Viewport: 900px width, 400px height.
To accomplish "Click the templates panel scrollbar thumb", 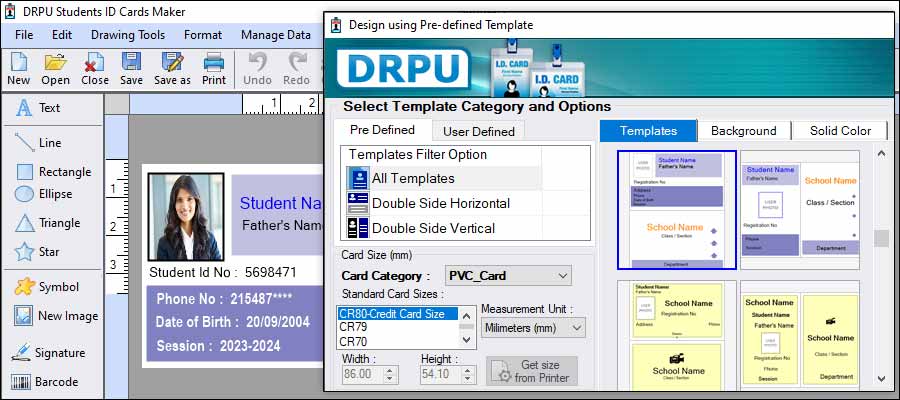I will pyautogui.click(x=882, y=238).
